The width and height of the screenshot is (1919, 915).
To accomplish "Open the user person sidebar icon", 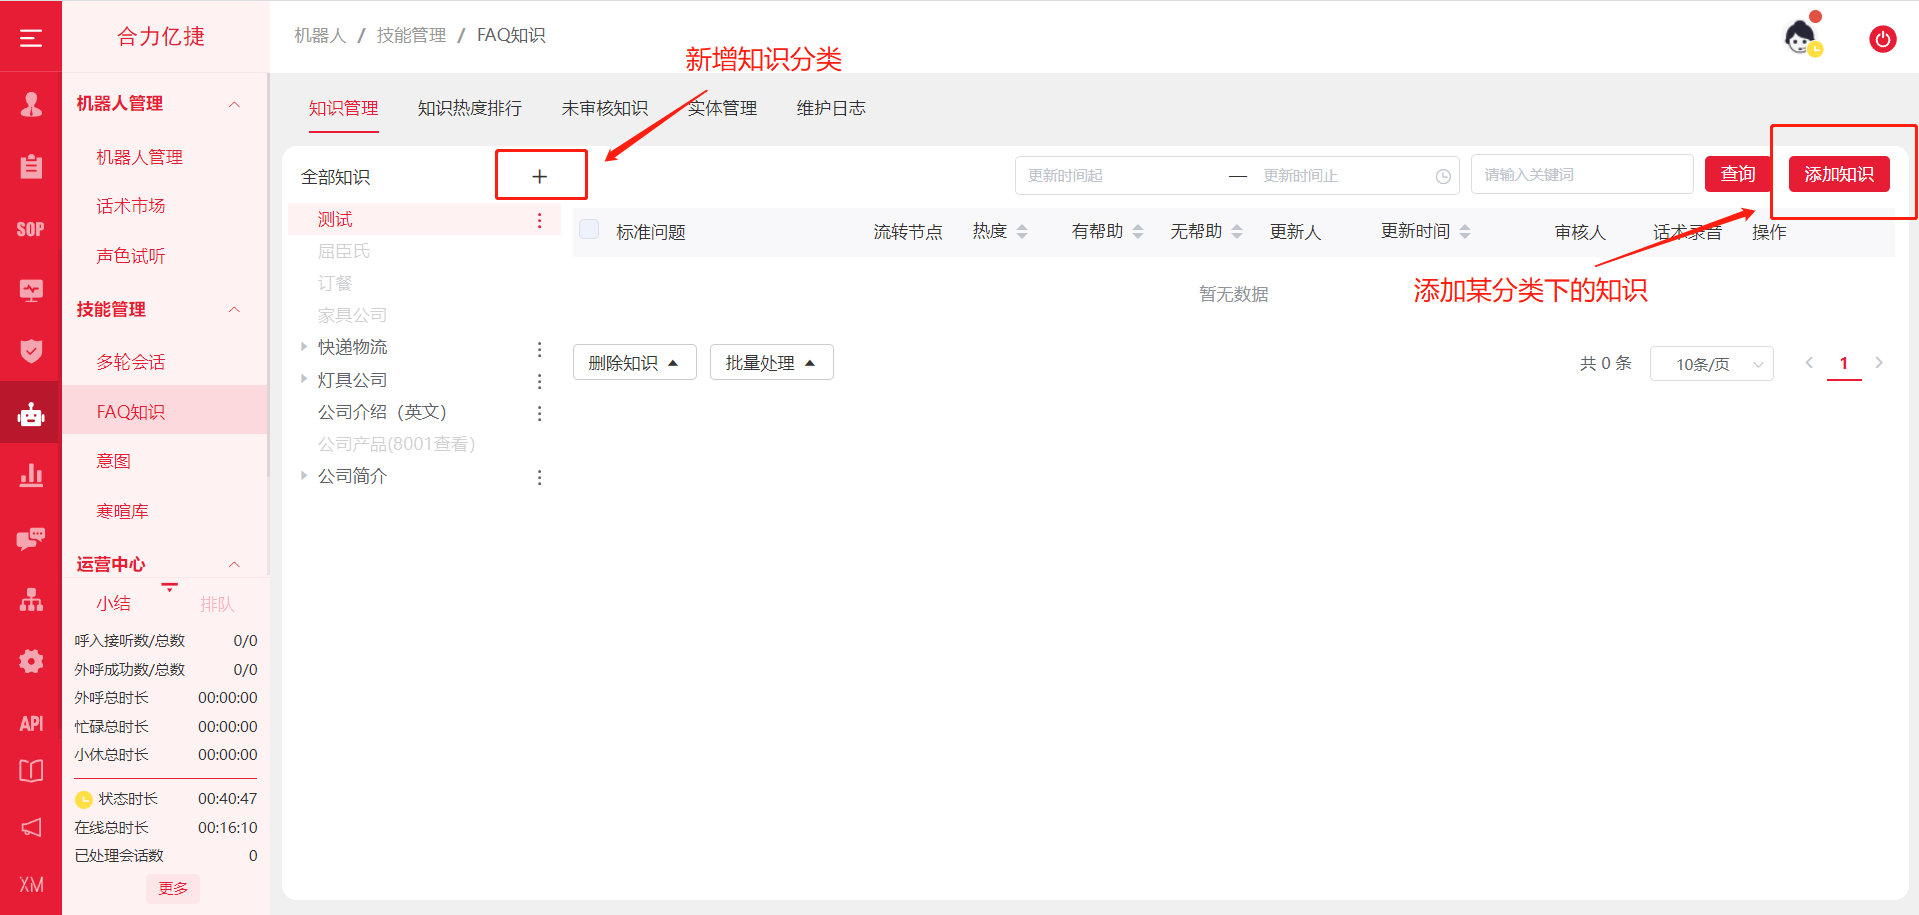I will pyautogui.click(x=31, y=104).
